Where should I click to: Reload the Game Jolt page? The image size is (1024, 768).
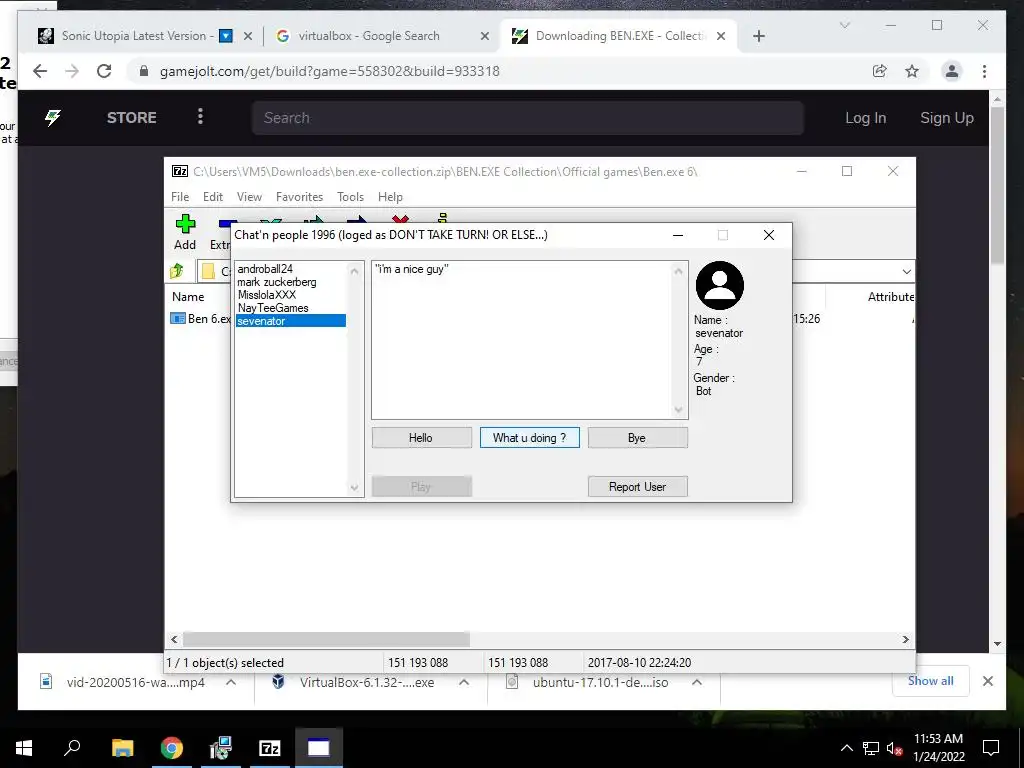(104, 71)
